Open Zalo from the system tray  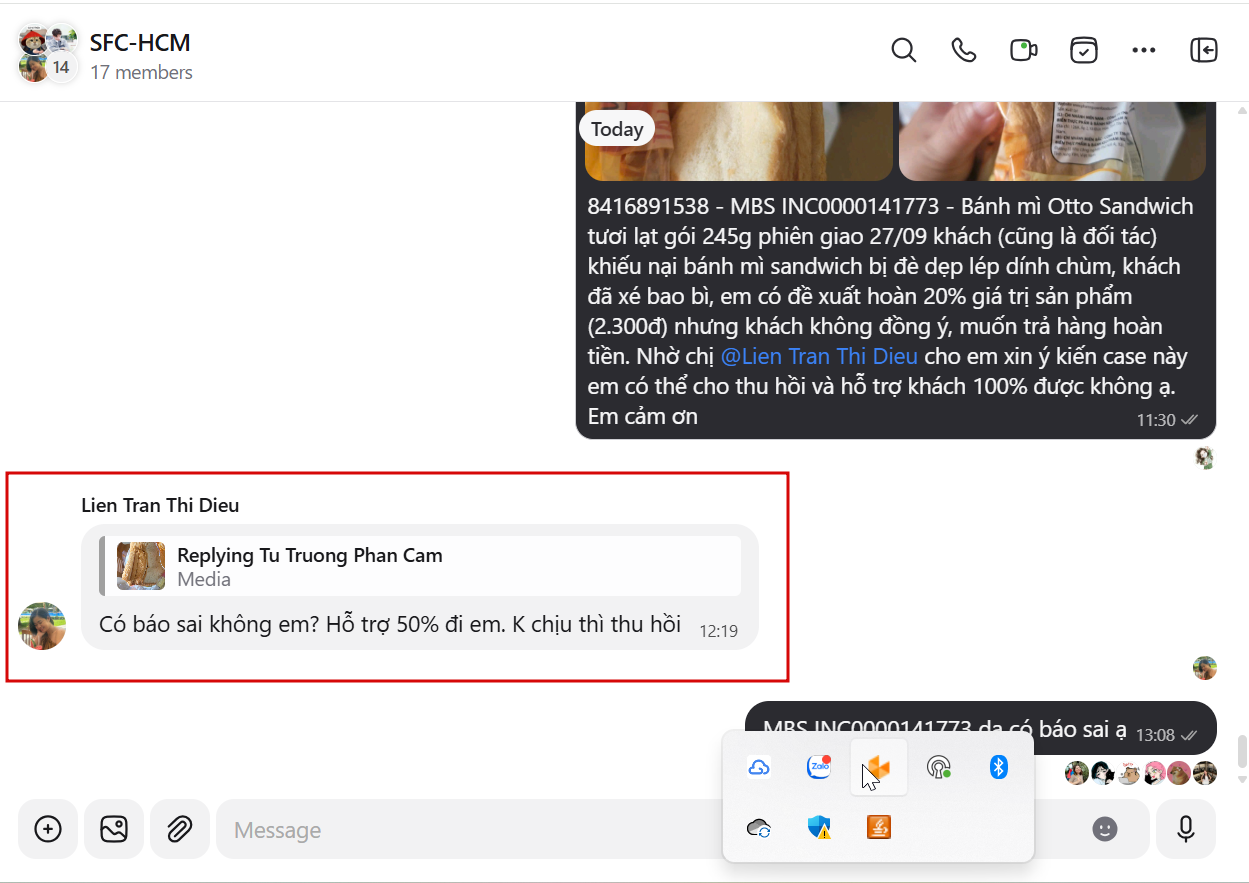[x=819, y=767]
